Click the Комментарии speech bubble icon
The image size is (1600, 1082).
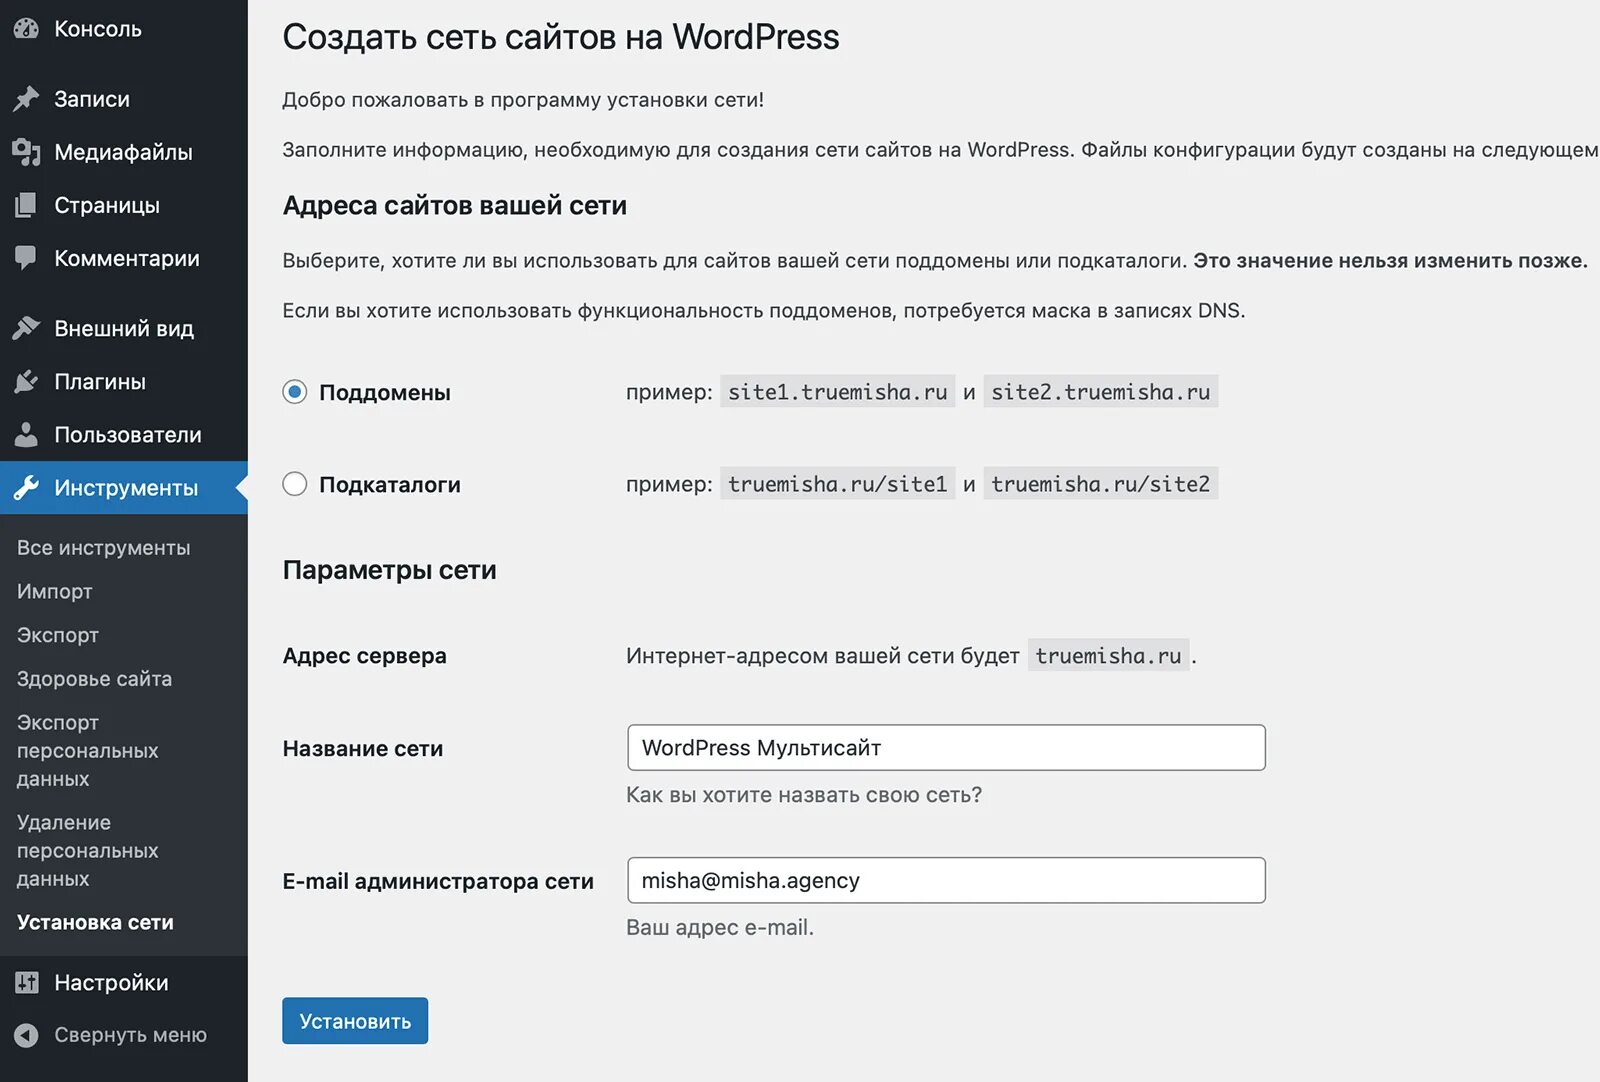(x=26, y=258)
